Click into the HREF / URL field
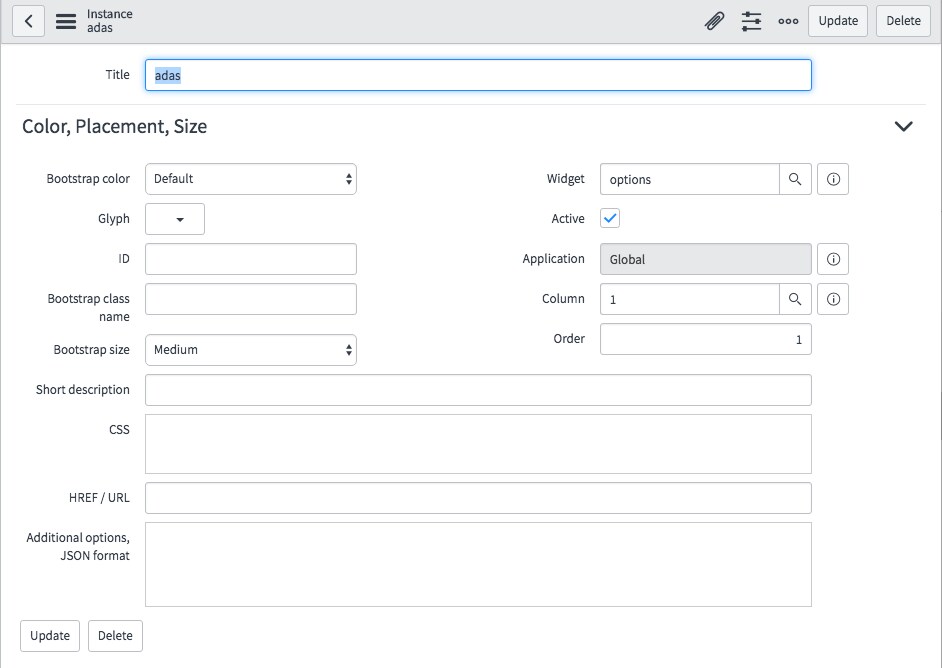942x668 pixels. (x=478, y=498)
